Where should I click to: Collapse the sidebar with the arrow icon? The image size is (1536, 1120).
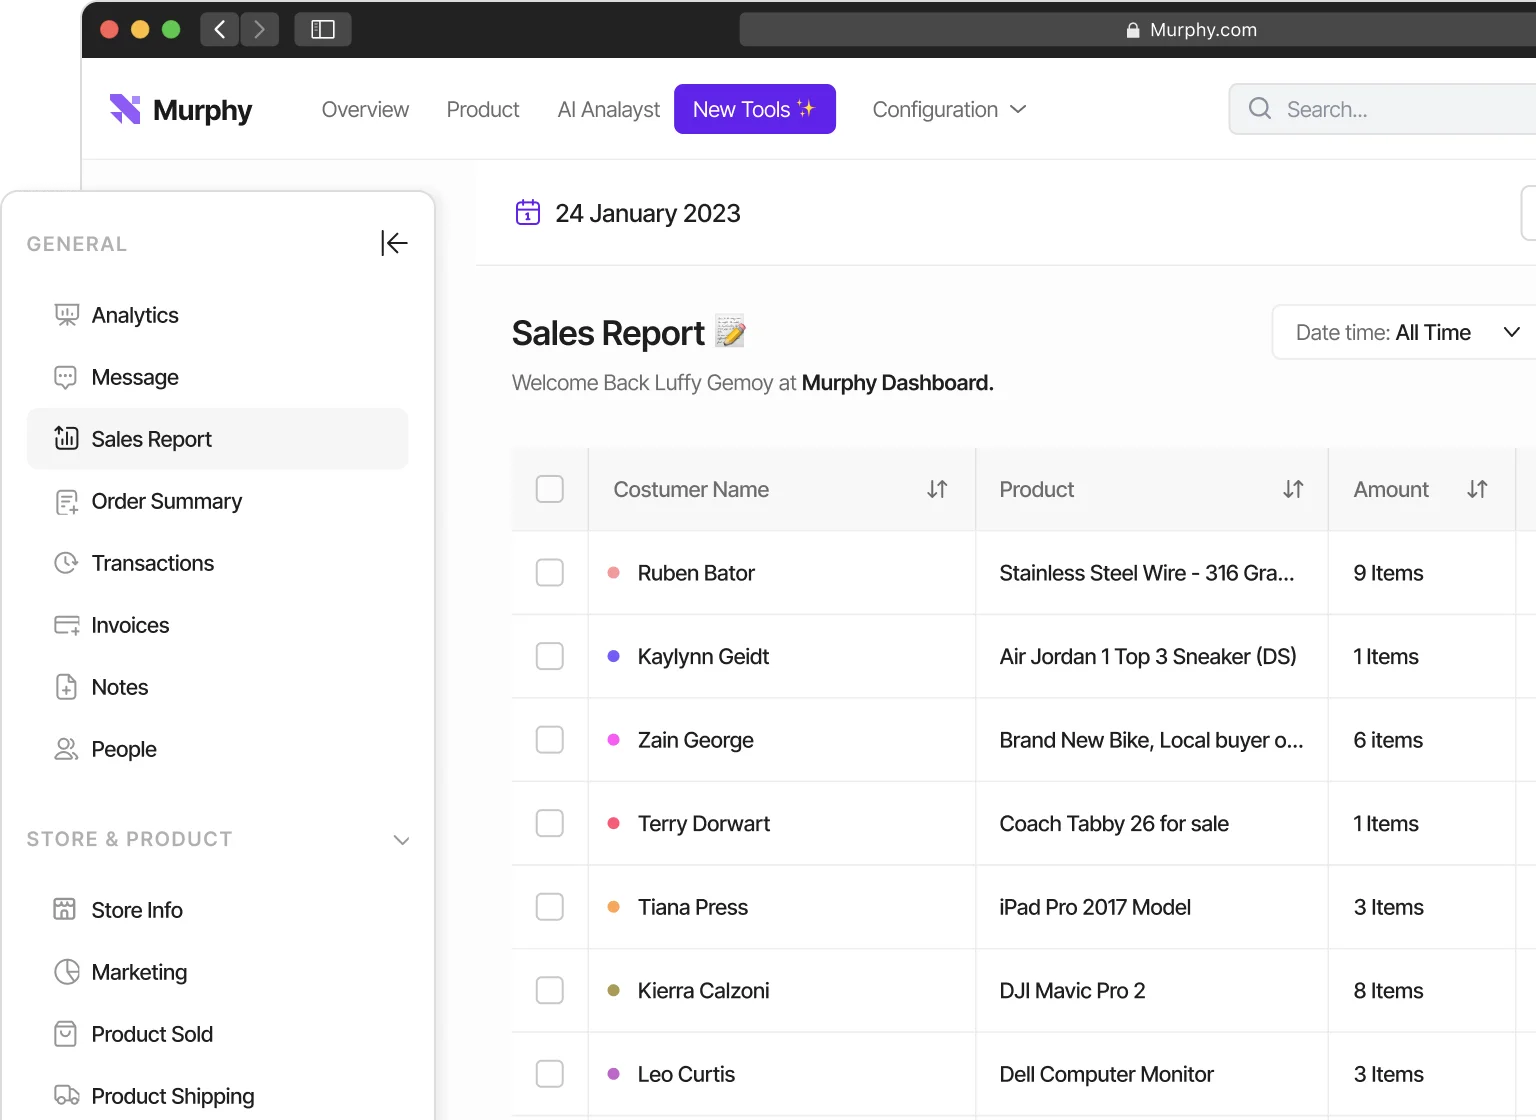[394, 243]
